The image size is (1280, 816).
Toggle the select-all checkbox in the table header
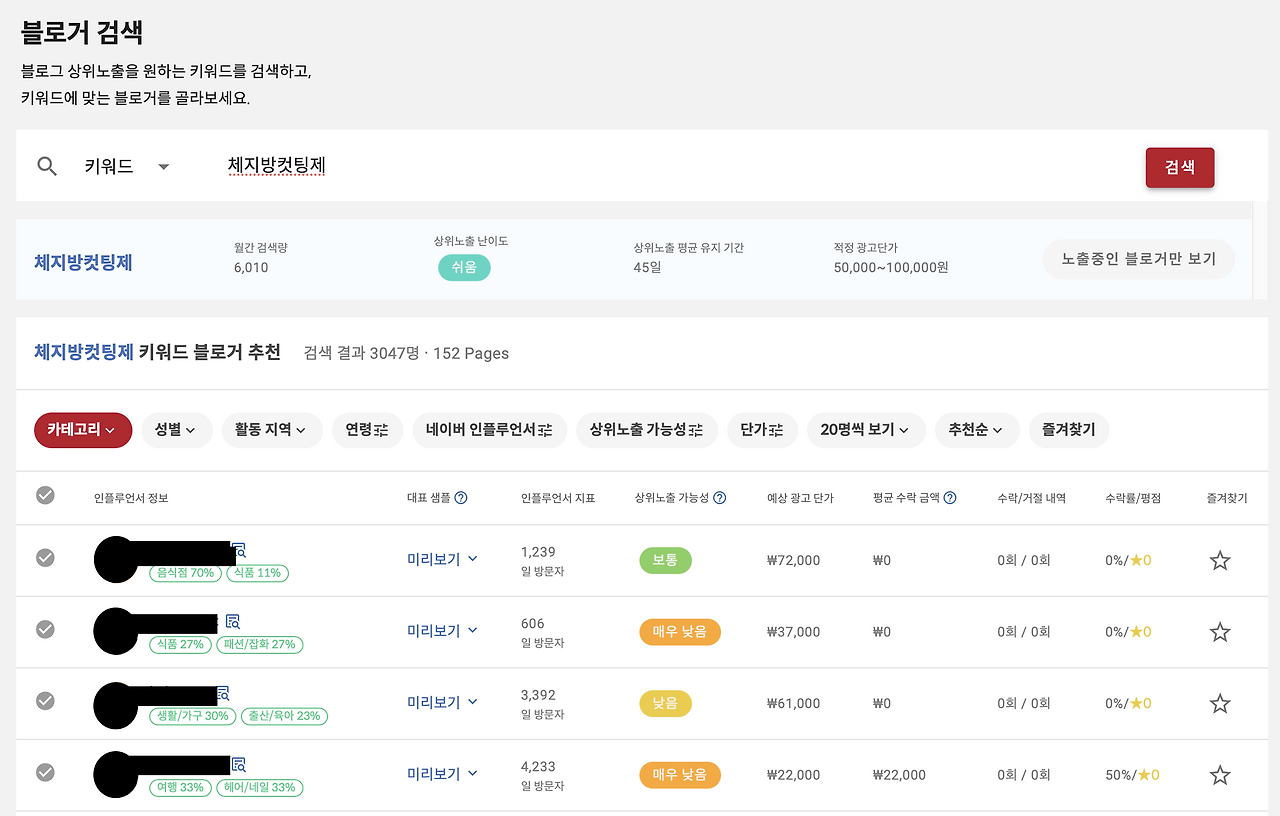(45, 495)
